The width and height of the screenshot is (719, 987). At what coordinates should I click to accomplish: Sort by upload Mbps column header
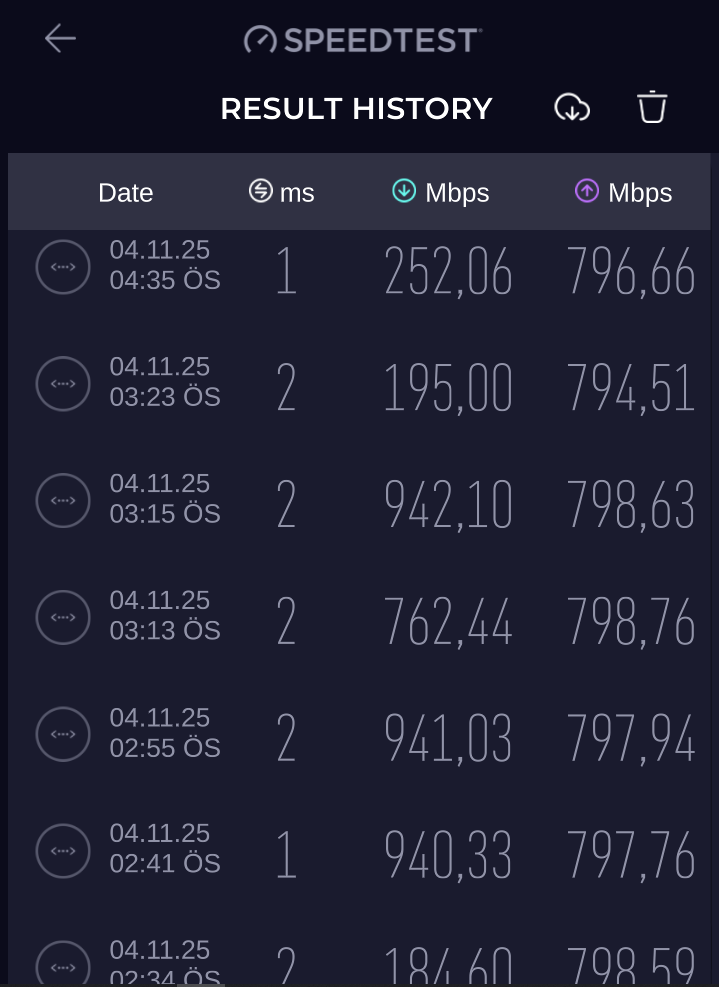tap(623, 193)
